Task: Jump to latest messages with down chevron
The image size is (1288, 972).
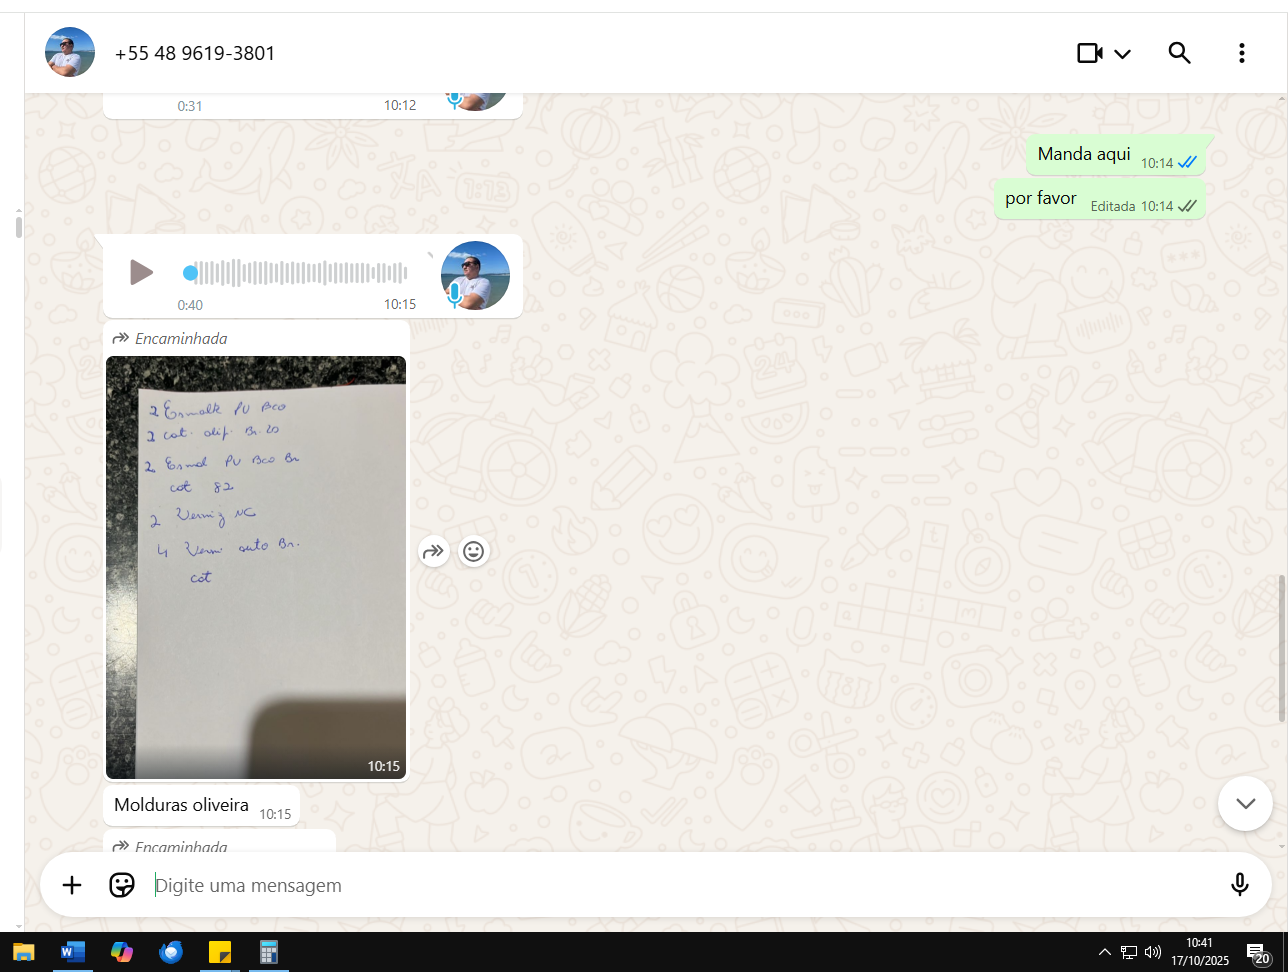Action: pos(1245,803)
